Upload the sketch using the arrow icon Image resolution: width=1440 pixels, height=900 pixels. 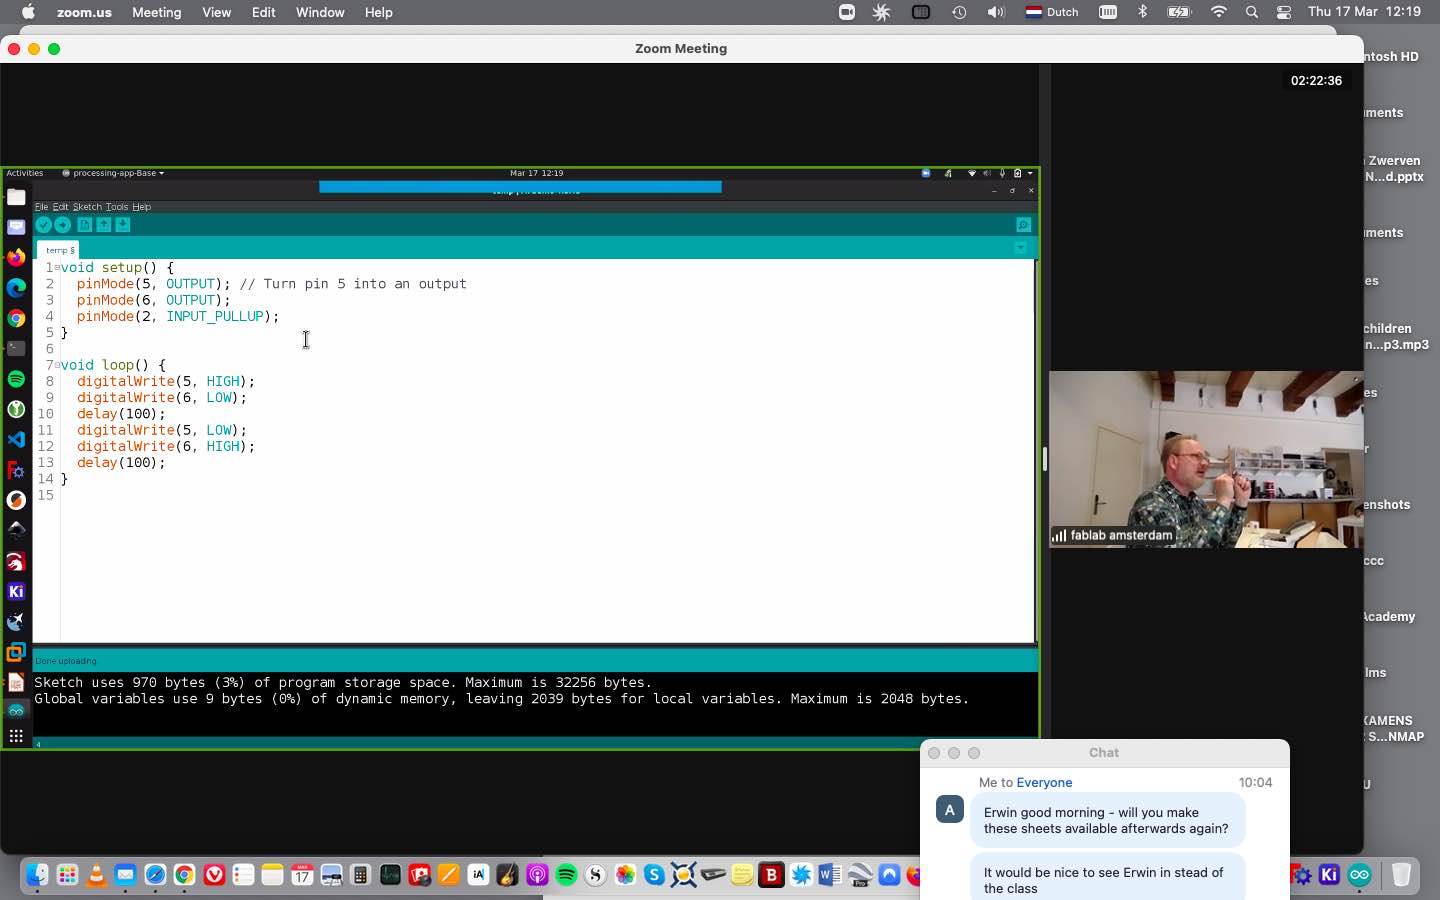(64, 225)
